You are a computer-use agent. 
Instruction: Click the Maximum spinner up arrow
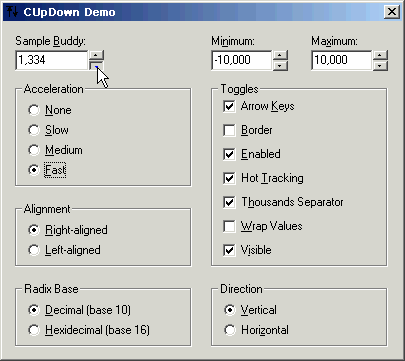(380, 55)
